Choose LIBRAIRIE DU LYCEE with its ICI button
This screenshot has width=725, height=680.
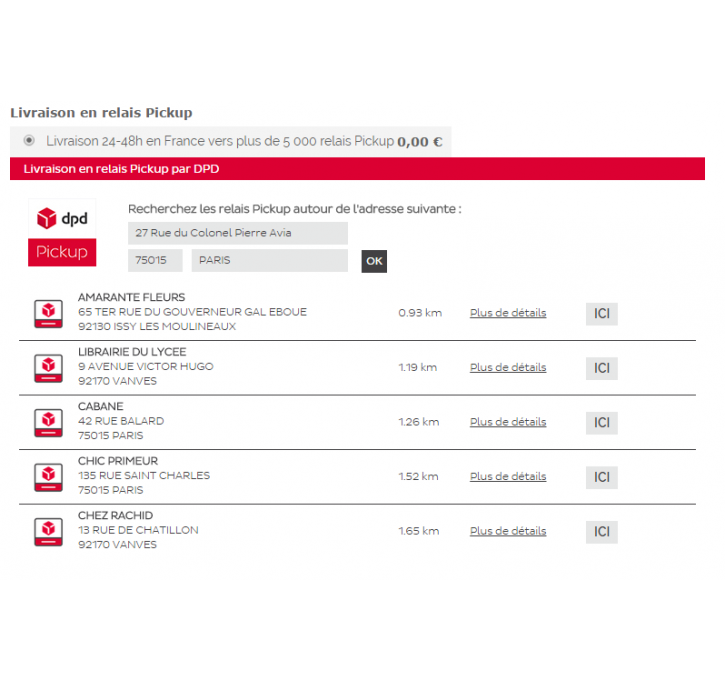(602, 368)
